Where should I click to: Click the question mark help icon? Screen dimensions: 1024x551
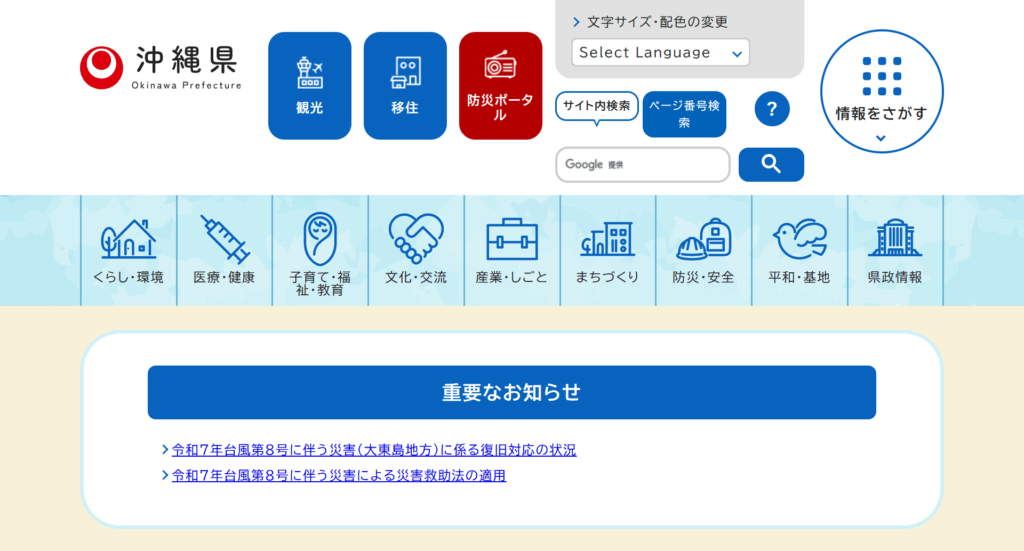point(771,108)
